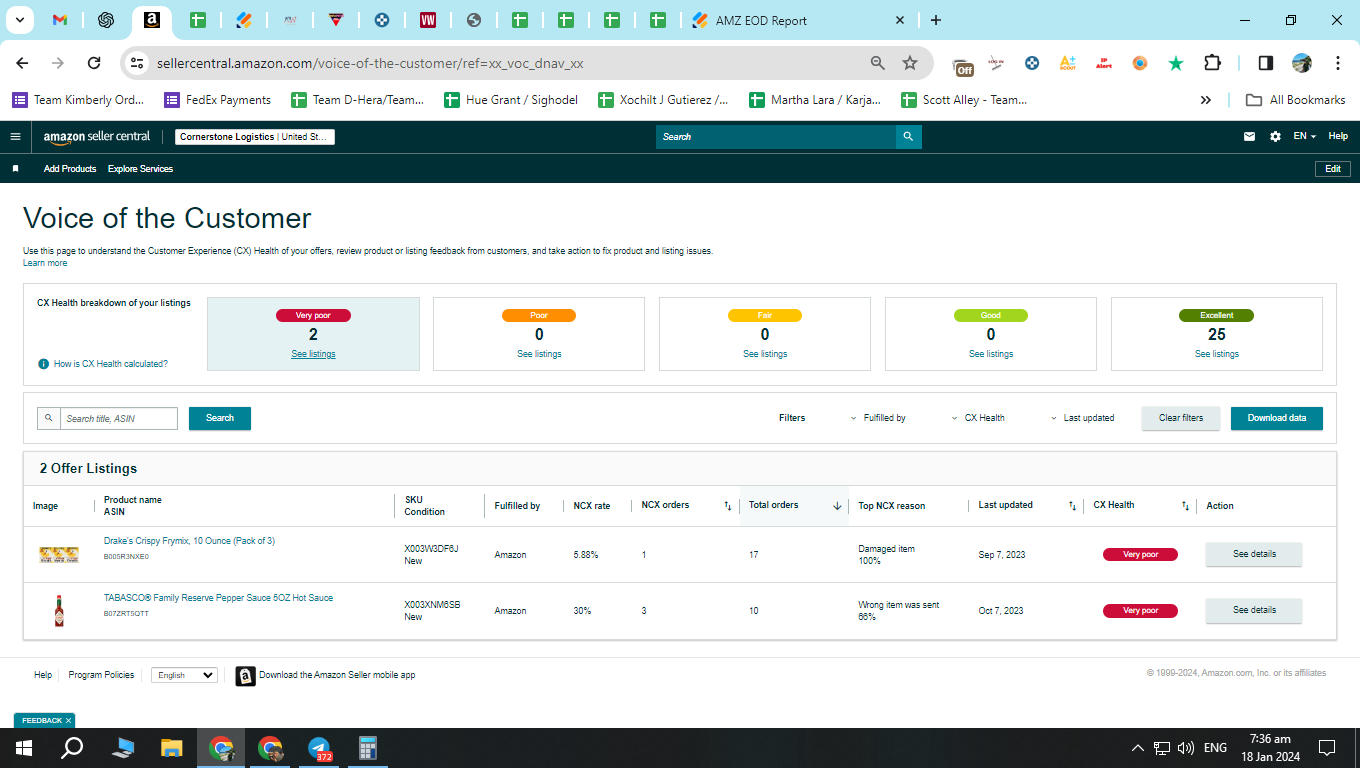The height and width of the screenshot is (768, 1360).
Task: Open a new Chrome tab
Action: point(936,20)
